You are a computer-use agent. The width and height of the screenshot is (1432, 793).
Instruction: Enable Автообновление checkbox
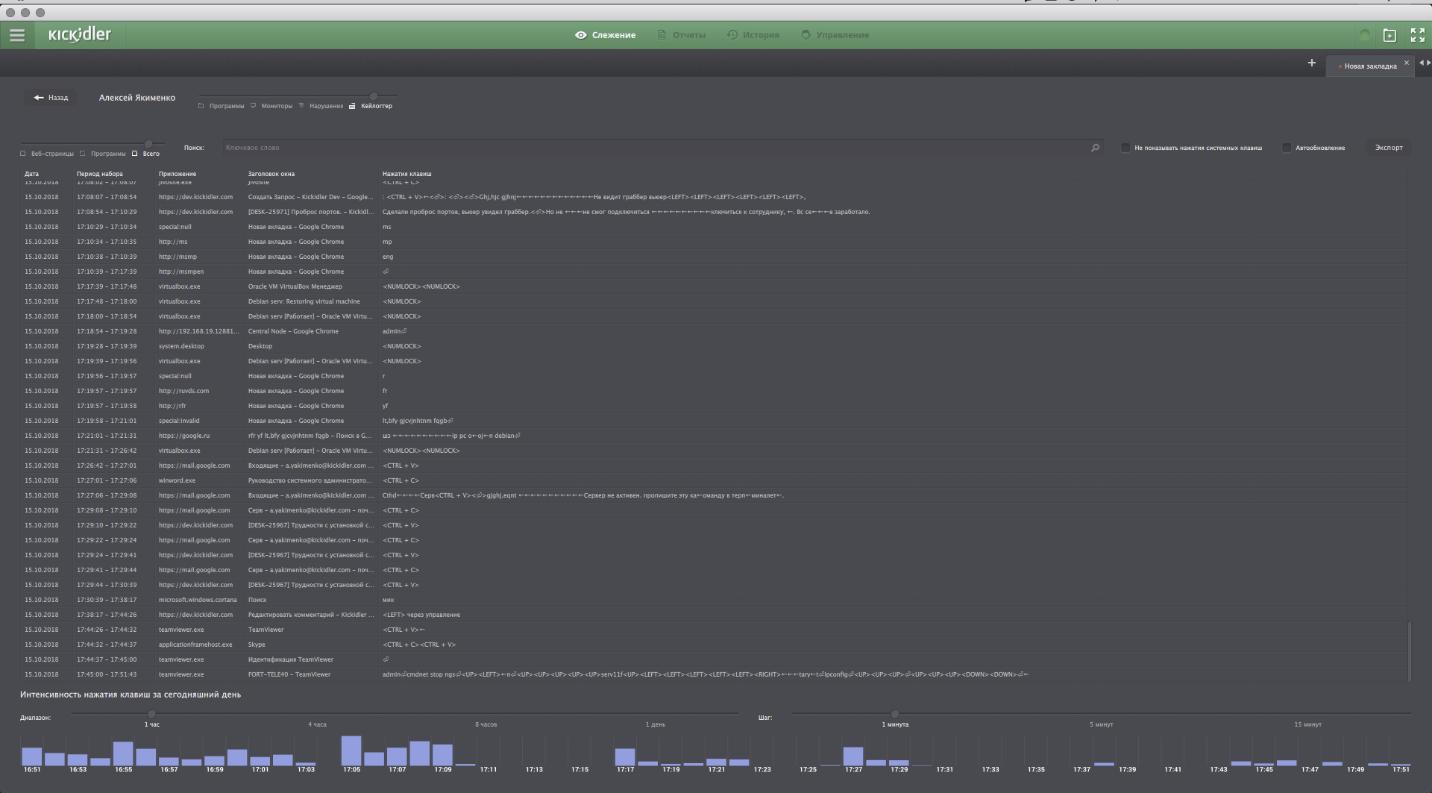[1287, 148]
